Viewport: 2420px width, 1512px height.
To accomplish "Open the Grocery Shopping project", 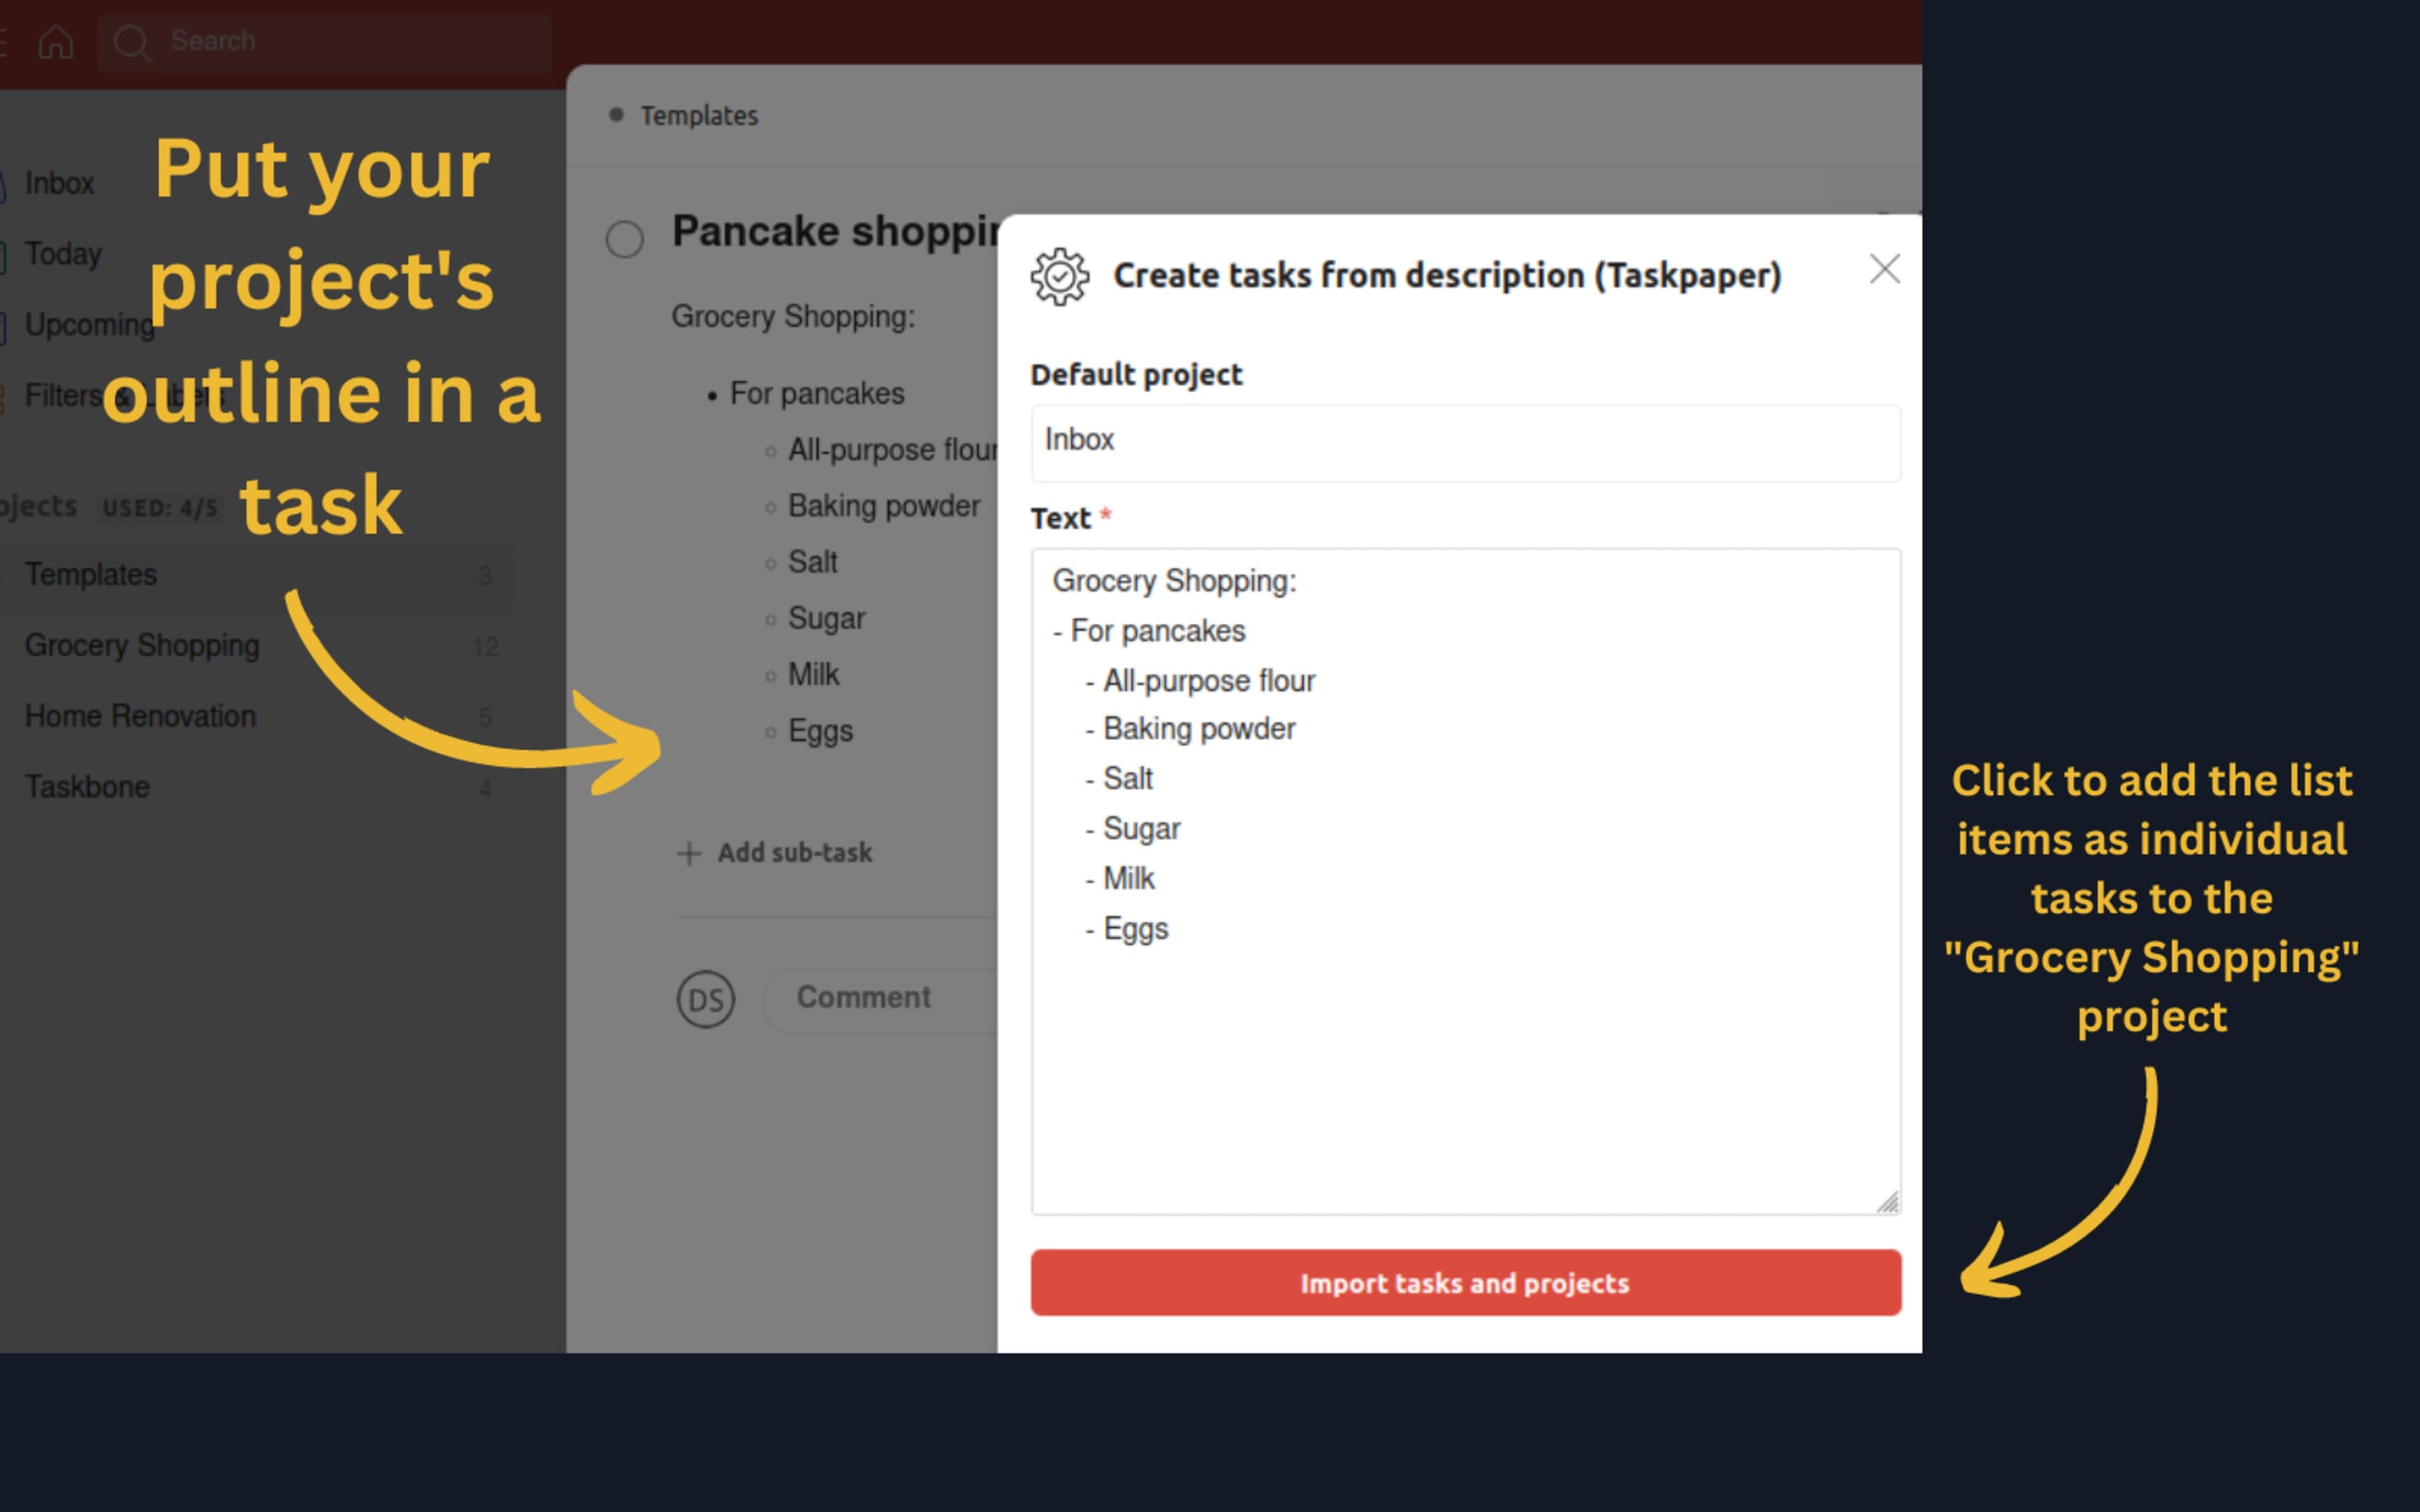I will [141, 645].
